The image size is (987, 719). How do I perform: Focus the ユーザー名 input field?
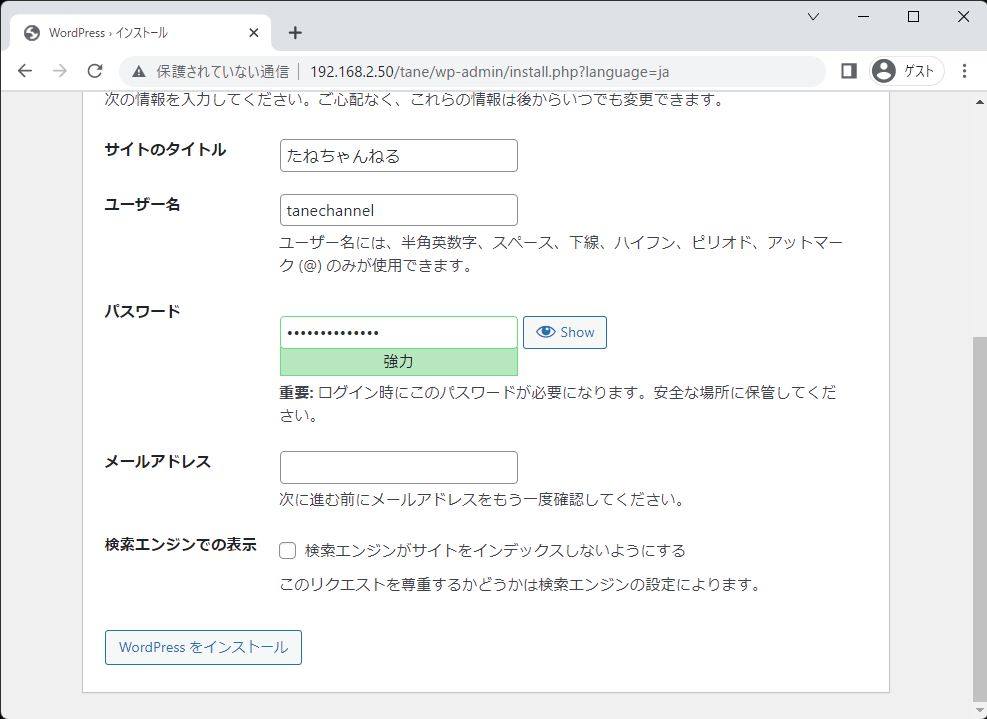pyautogui.click(x=398, y=210)
